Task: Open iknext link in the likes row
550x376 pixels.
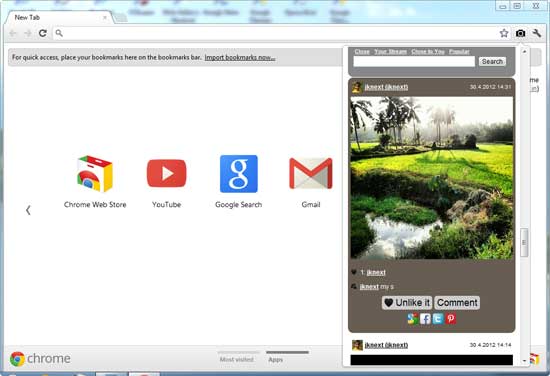Action: (376, 273)
